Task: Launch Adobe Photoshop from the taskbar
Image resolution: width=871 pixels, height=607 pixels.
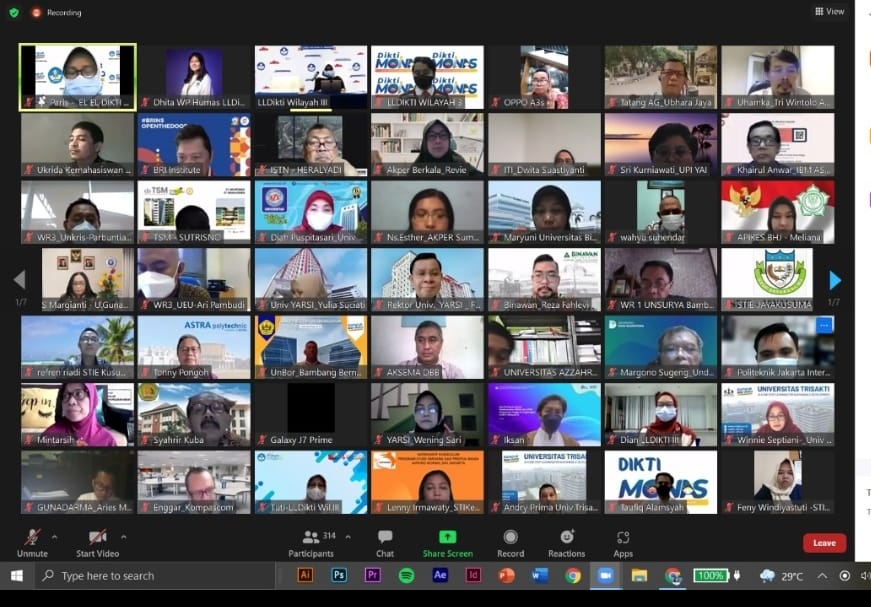Action: (x=339, y=575)
